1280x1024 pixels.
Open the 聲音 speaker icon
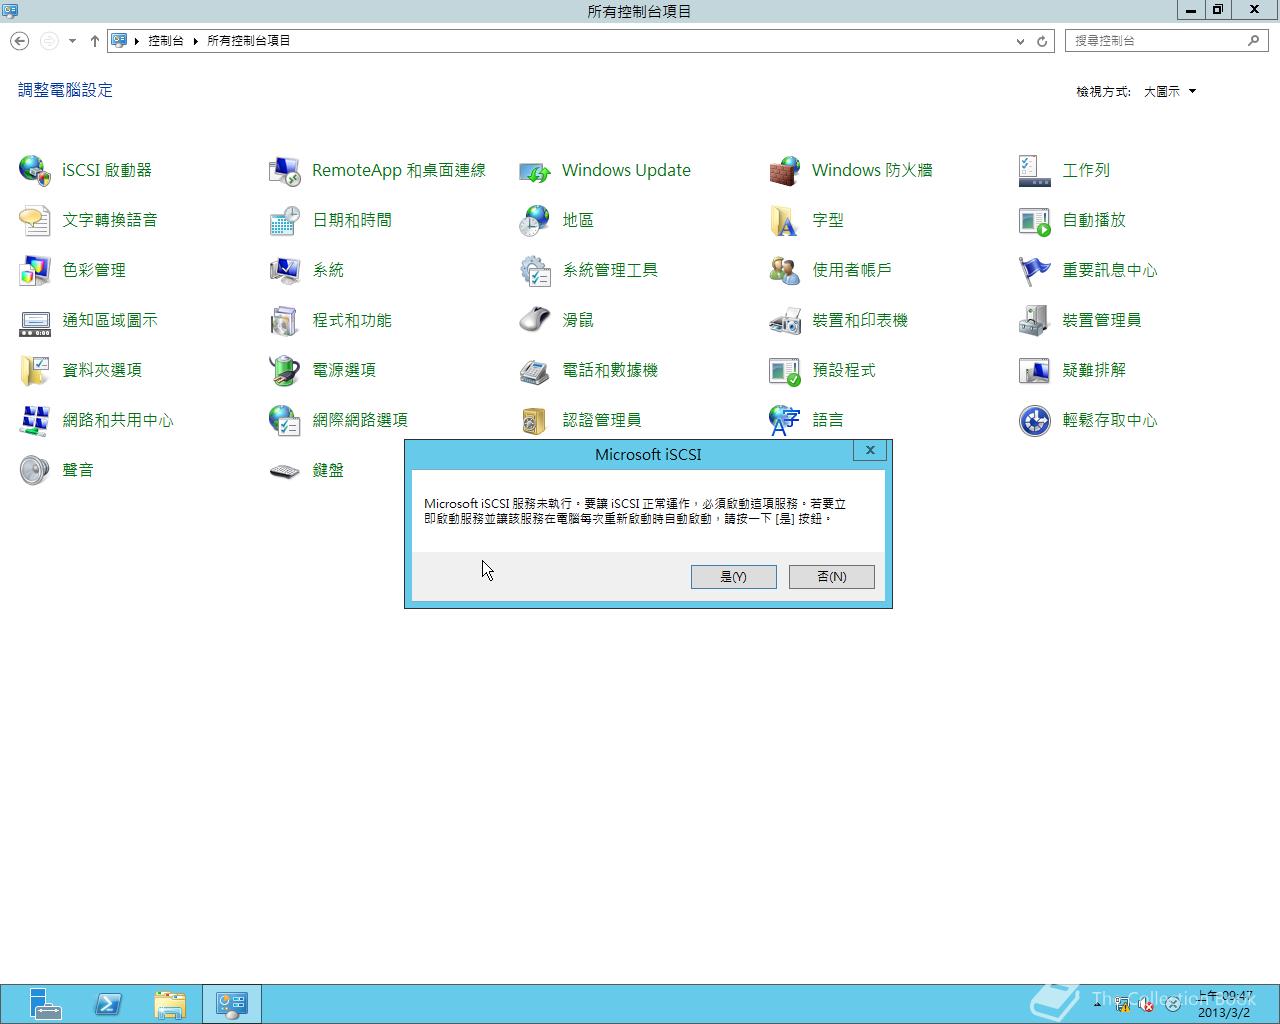[x=35, y=470]
